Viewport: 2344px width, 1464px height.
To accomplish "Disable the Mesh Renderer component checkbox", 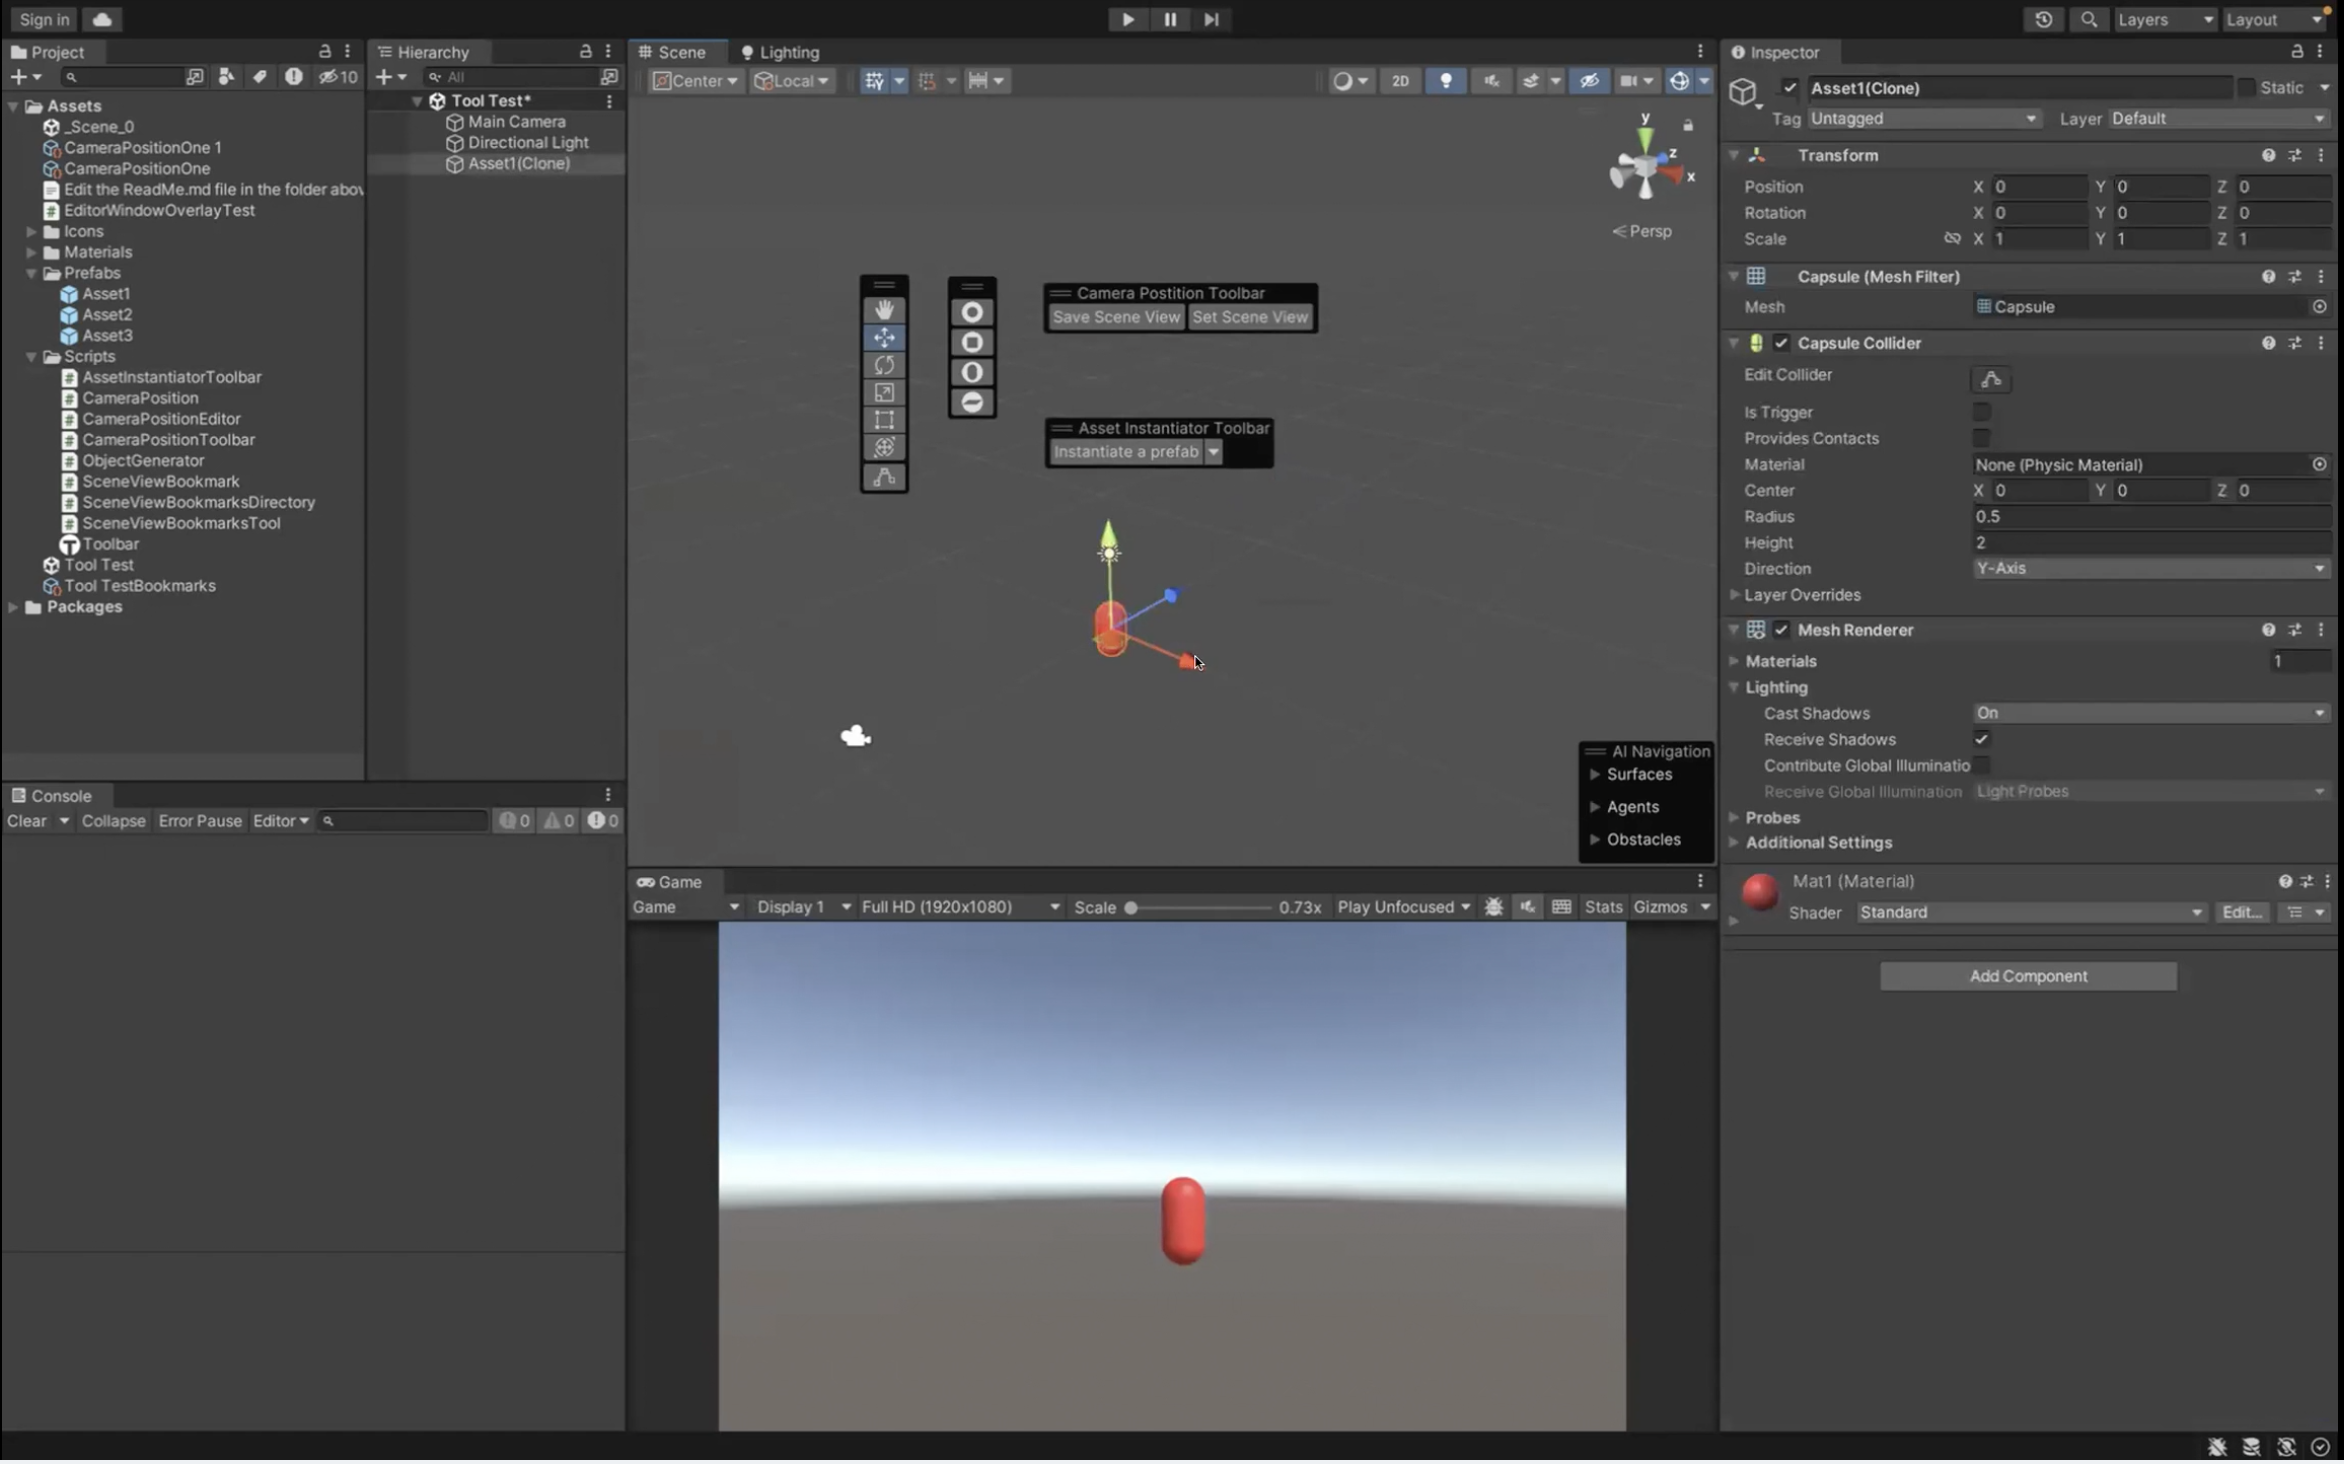I will (x=1781, y=630).
